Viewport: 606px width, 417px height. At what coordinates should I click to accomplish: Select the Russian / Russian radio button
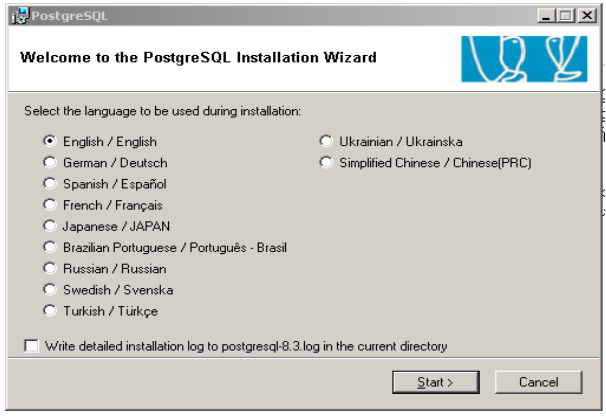click(50, 268)
